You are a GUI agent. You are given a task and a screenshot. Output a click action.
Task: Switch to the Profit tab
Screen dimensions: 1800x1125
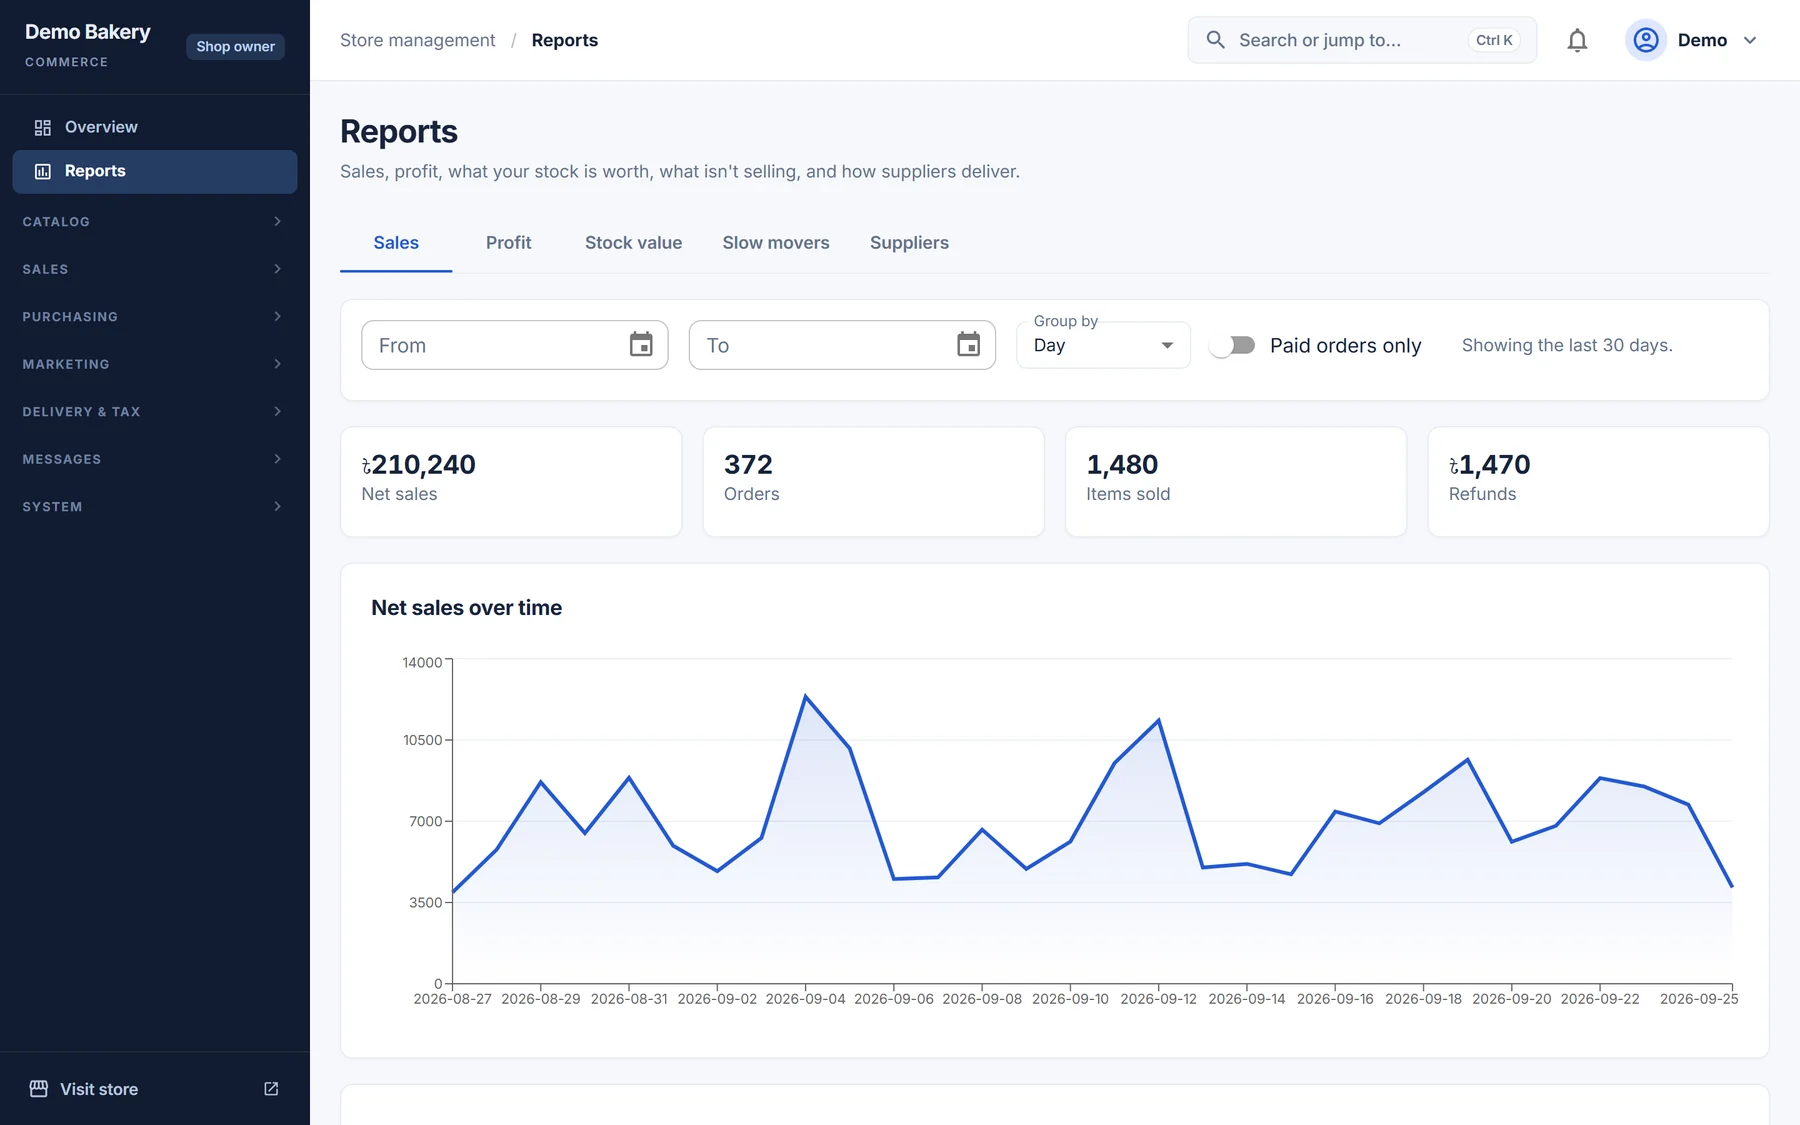coord(508,243)
